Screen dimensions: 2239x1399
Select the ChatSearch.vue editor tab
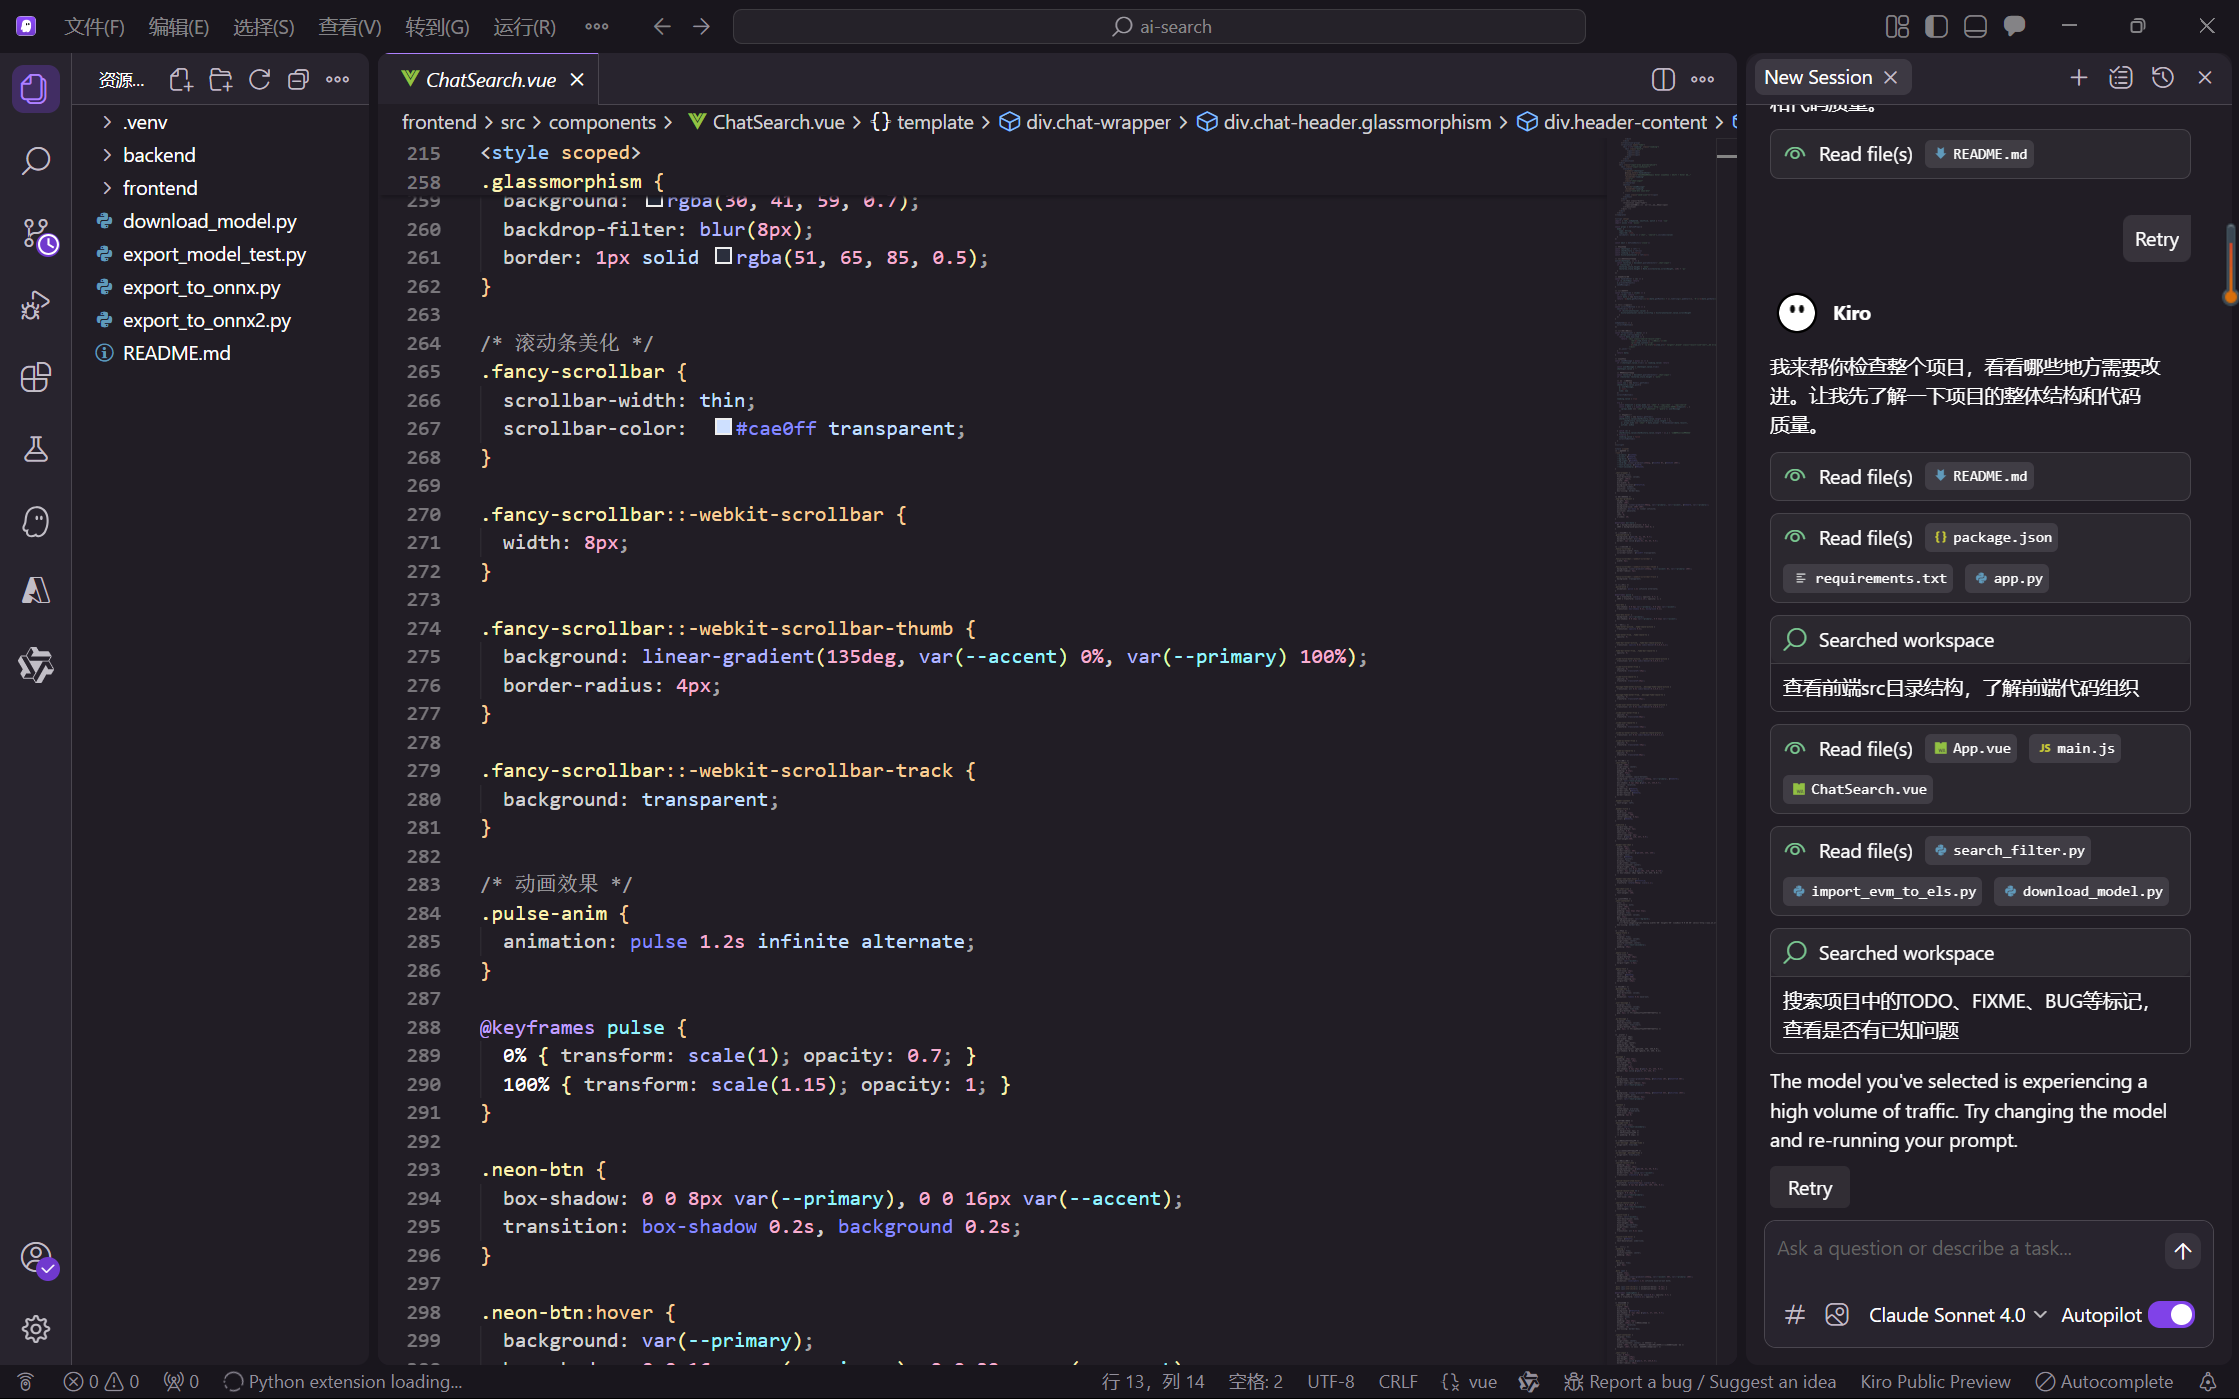490,80
